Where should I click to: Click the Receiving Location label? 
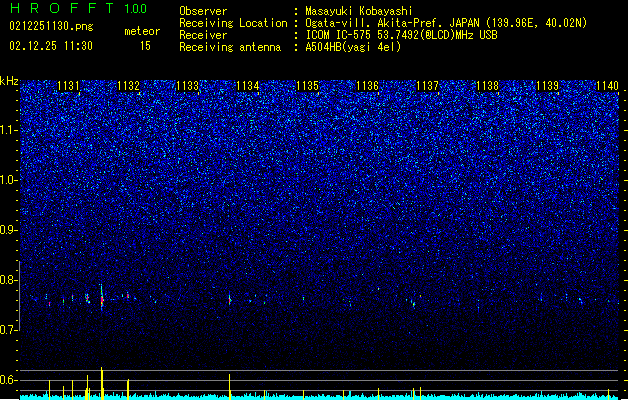click(x=233, y=23)
